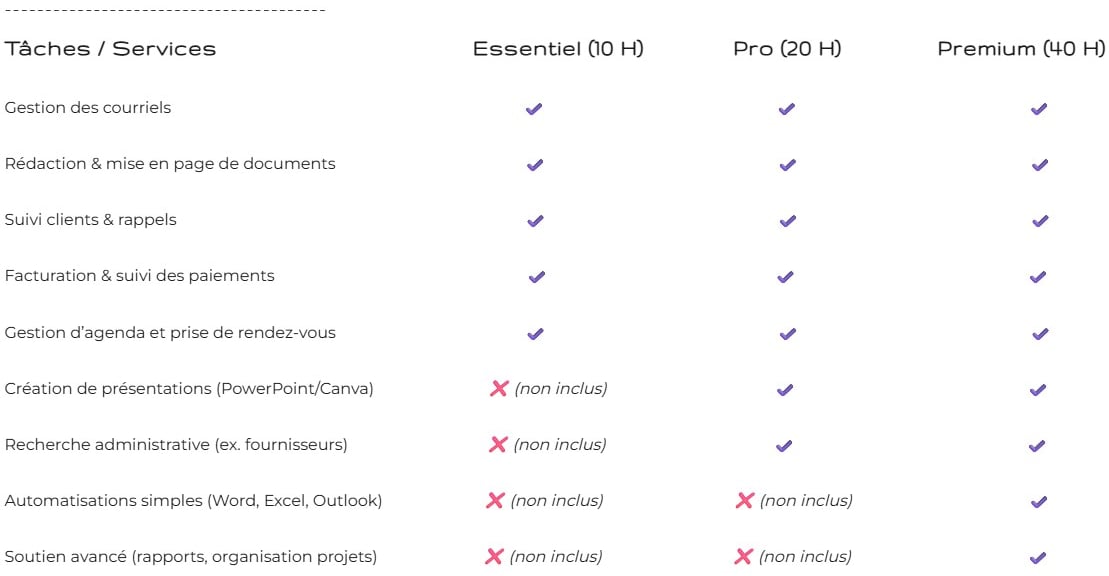The image size is (1109, 576).
Task: Click the Premium checkmark for Gestion d'agenda
Action: click(1039, 333)
